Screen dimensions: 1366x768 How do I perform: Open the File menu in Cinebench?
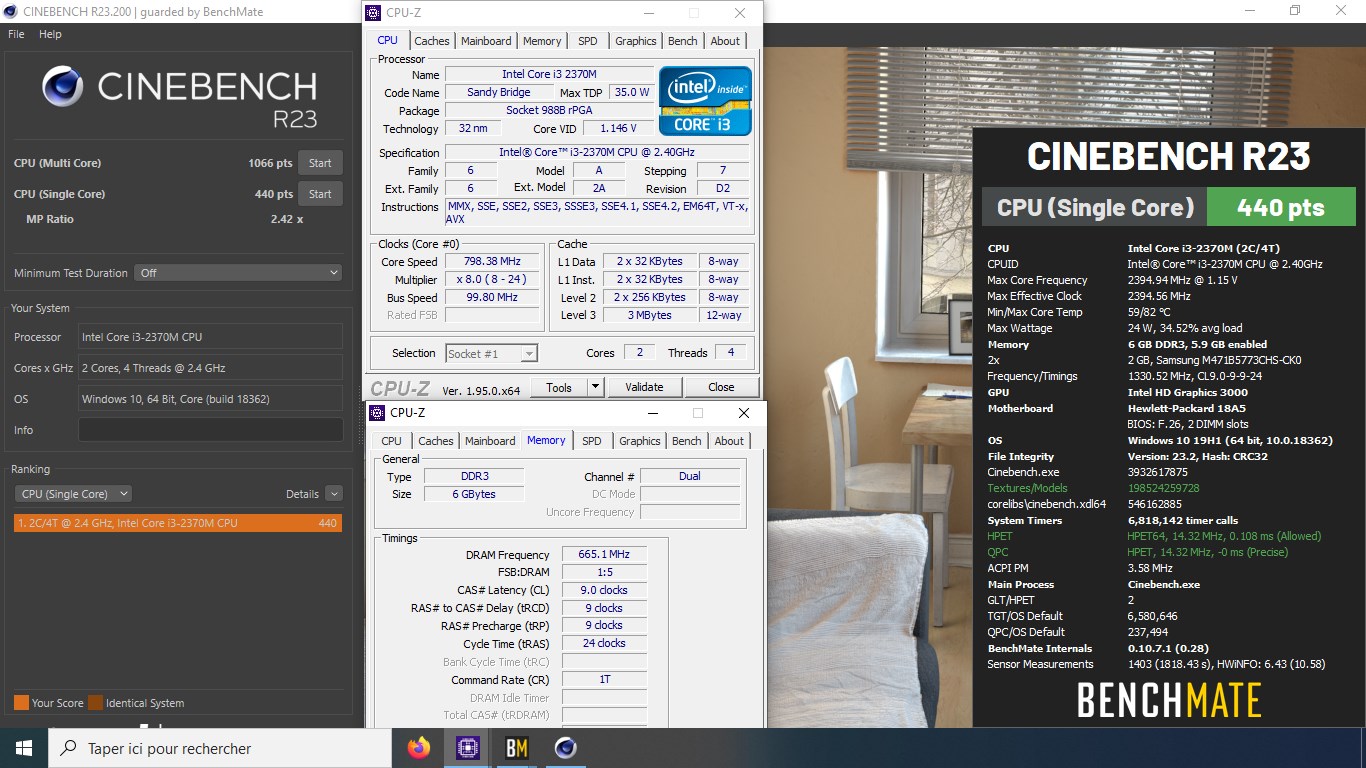16,34
